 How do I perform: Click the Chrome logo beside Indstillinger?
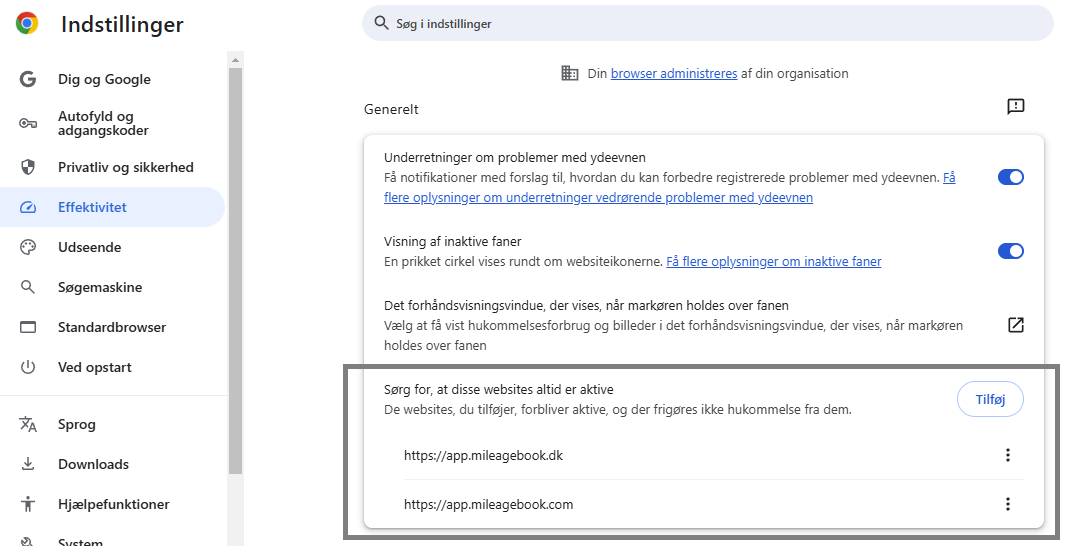27,24
